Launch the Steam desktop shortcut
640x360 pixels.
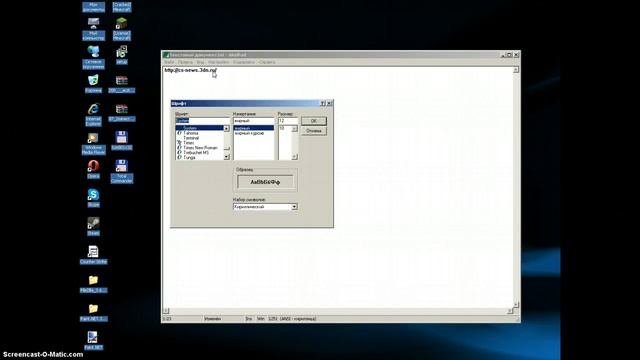pos(93,227)
